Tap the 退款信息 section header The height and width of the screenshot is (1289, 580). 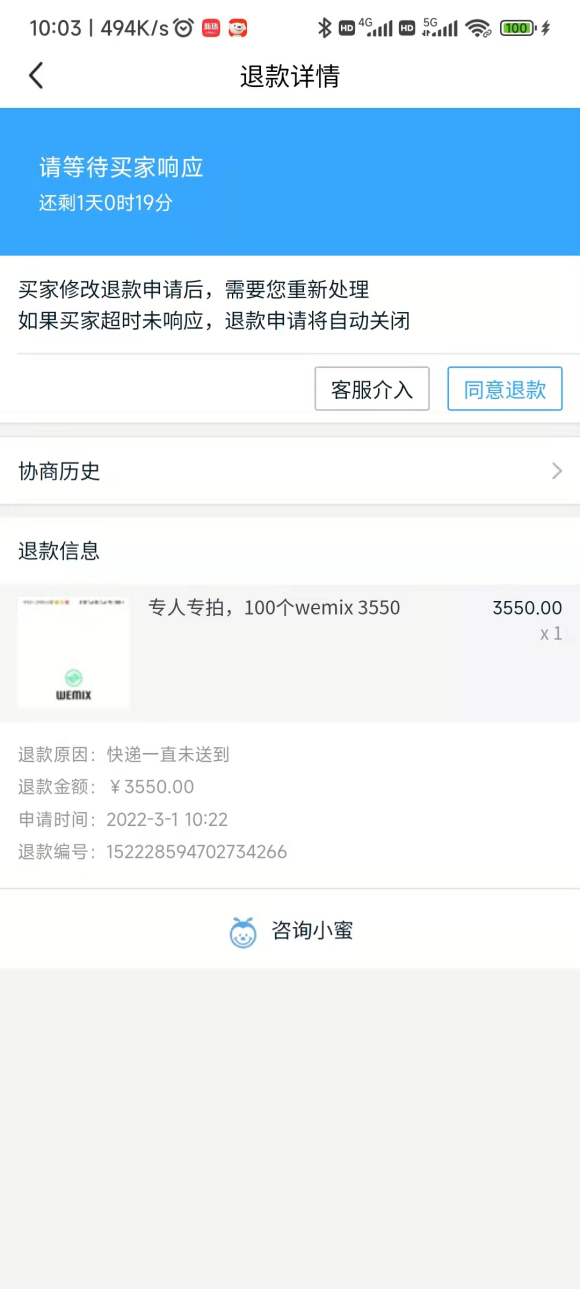pos(59,550)
